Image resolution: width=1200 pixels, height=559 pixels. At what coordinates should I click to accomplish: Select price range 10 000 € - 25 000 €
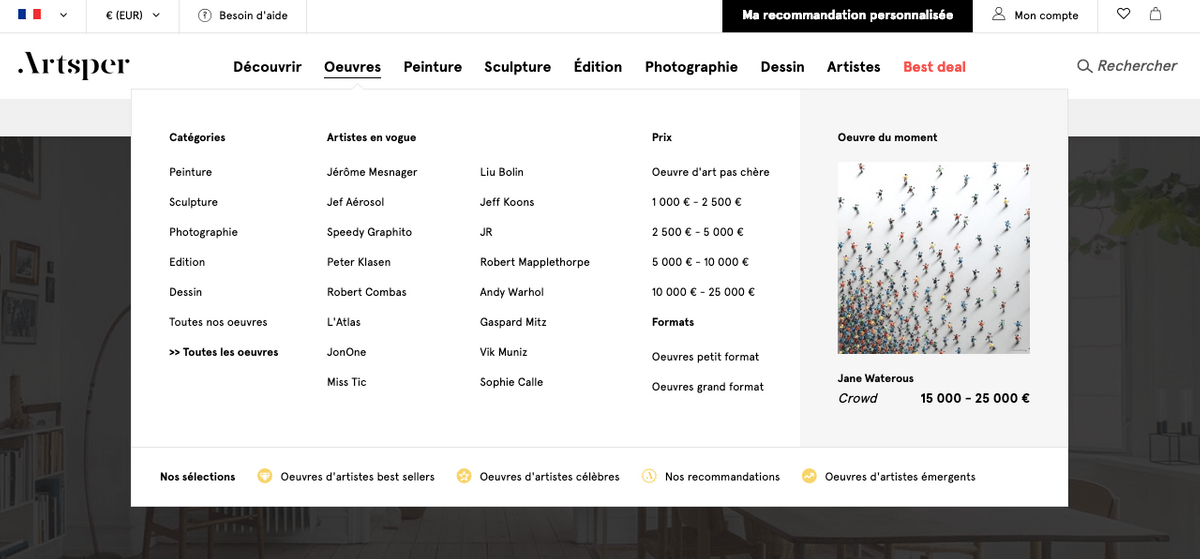pos(703,292)
